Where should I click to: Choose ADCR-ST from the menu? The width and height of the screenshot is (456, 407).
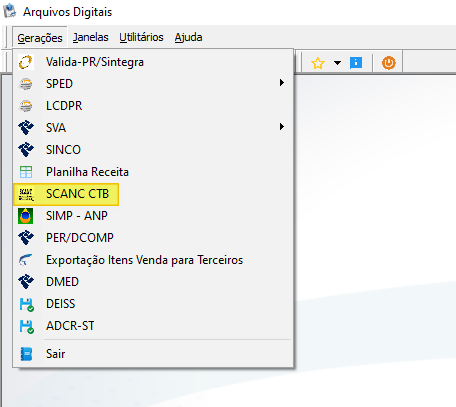point(153,326)
